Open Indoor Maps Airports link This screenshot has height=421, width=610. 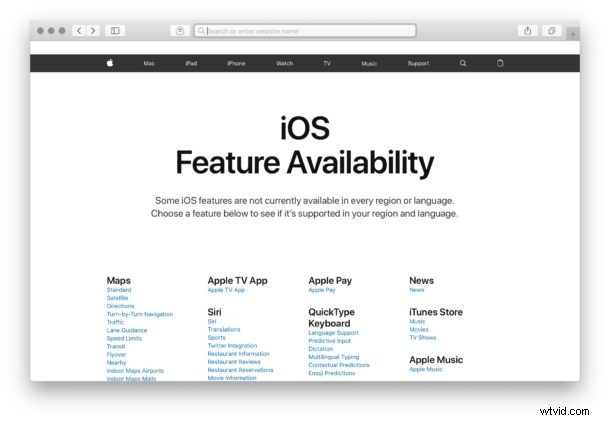tap(135, 371)
